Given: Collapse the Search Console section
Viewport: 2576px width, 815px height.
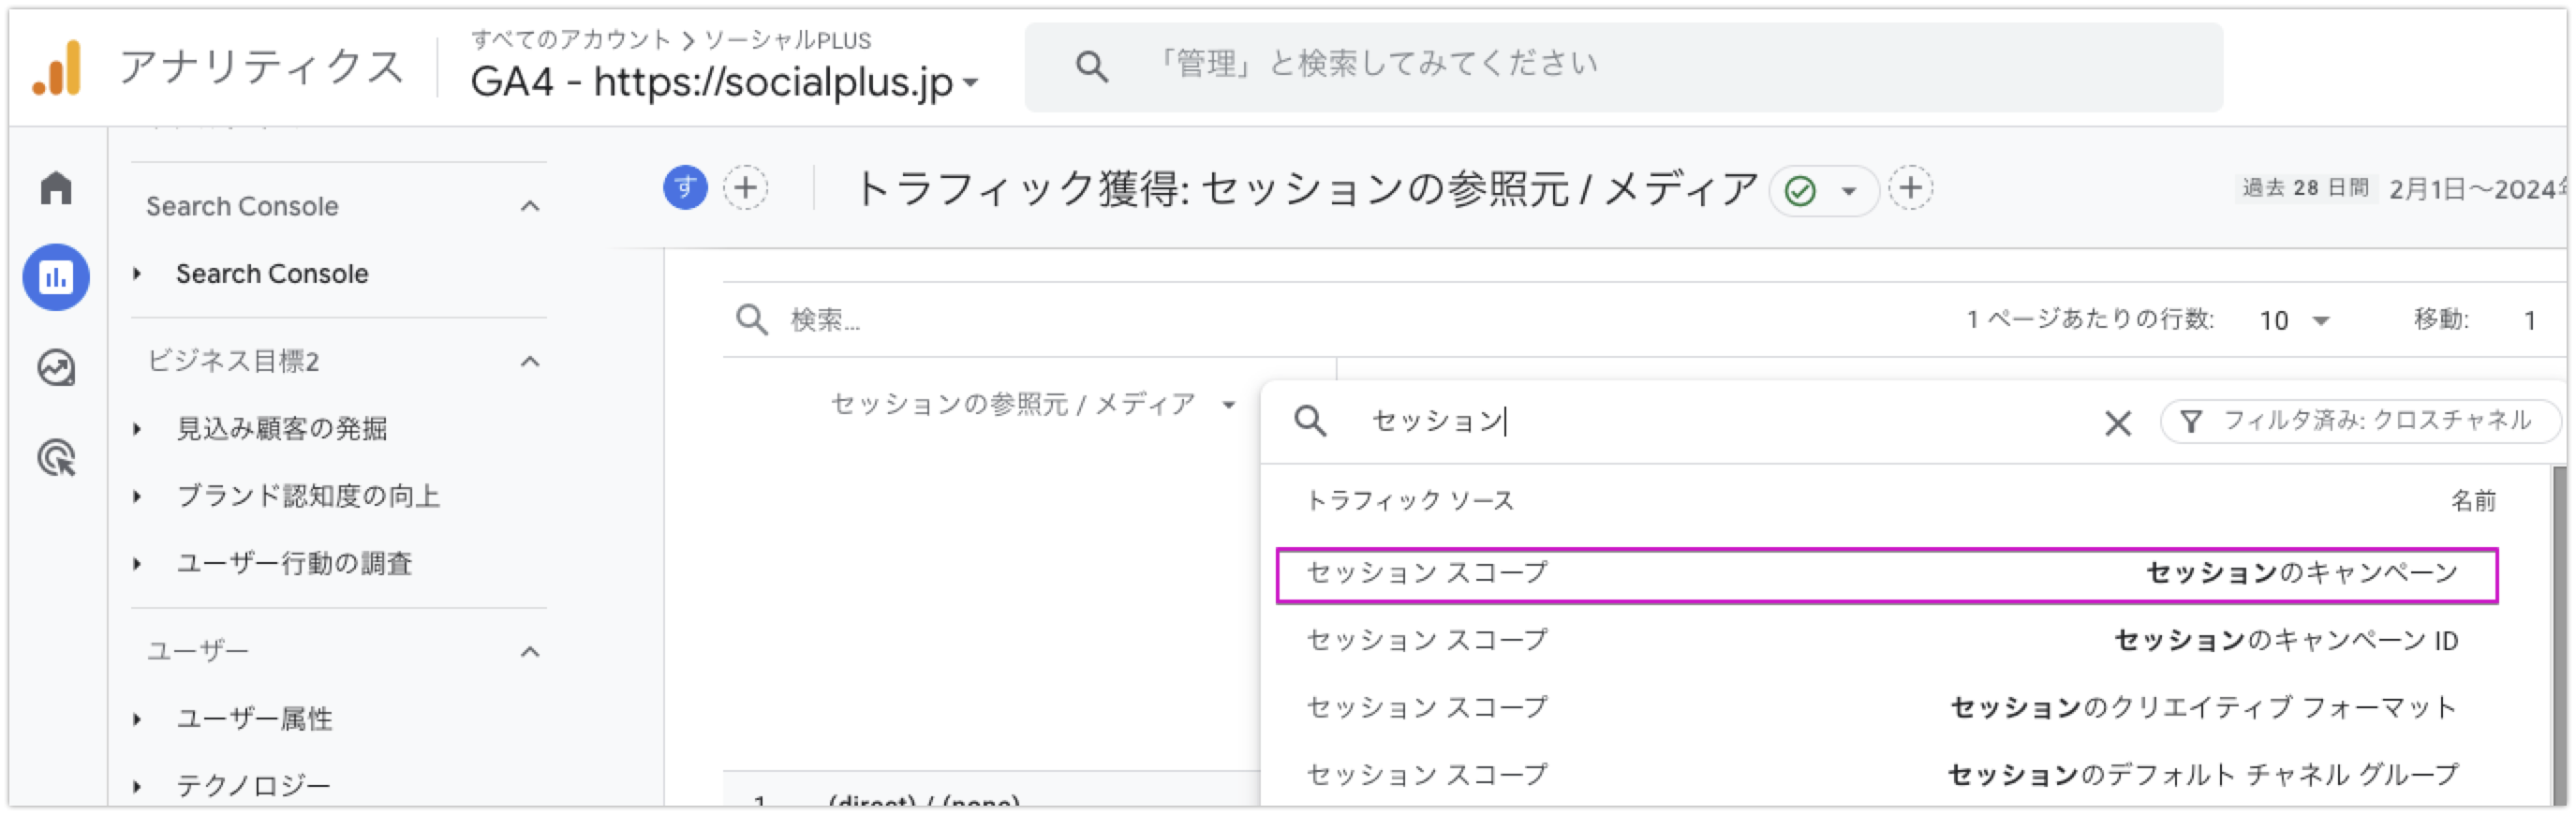Looking at the screenshot, I should [x=530, y=206].
